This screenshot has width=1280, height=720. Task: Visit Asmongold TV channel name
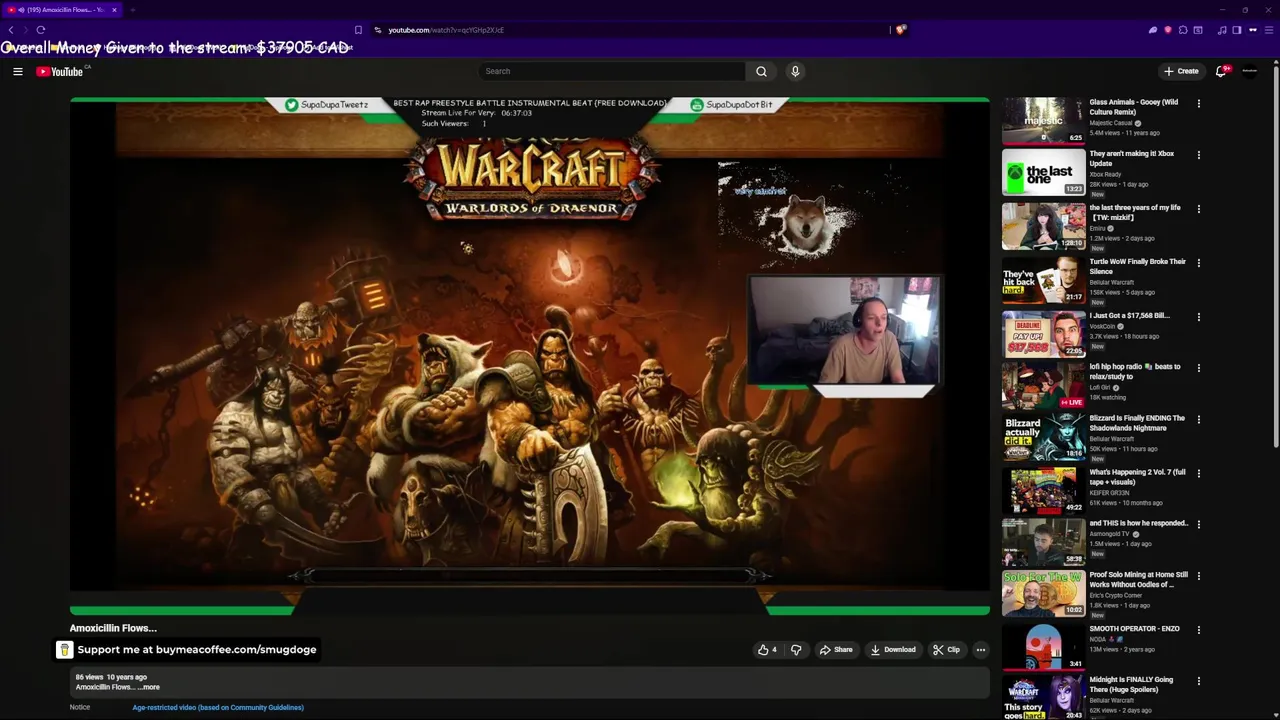pyautogui.click(x=1109, y=534)
